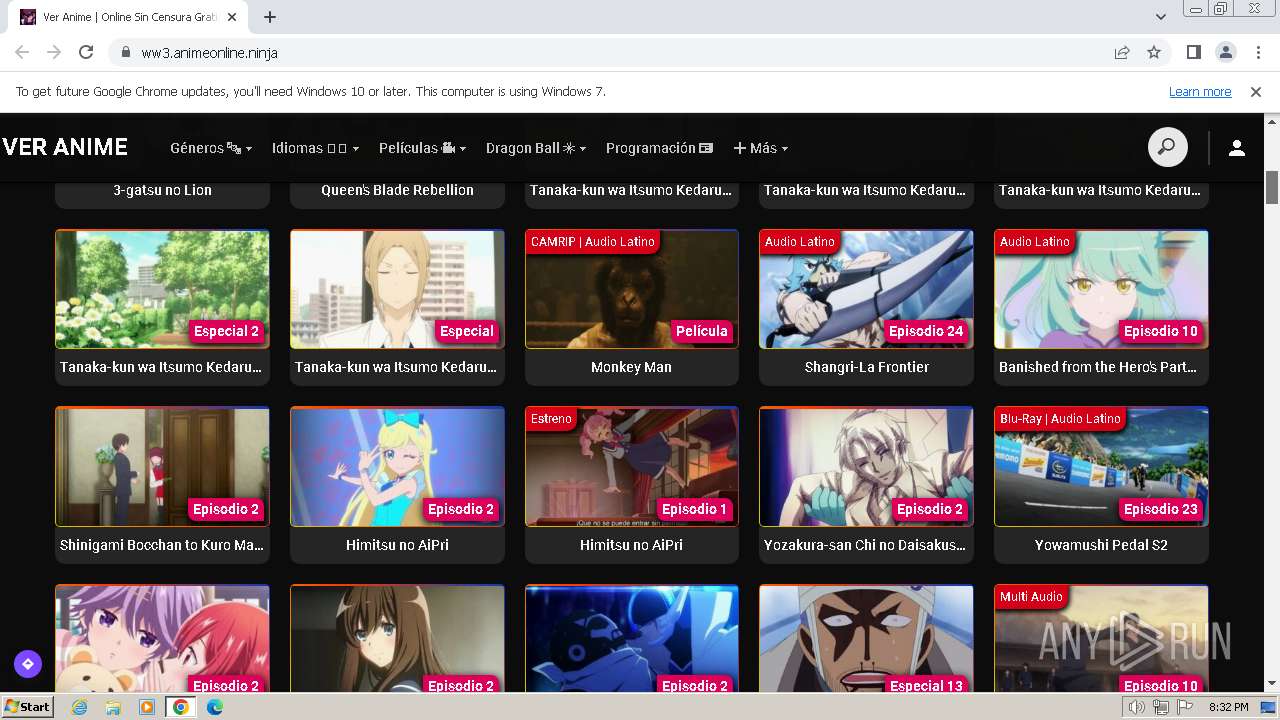Open Tanaka-kun Especial 2 thumbnail
Image resolution: width=1280 pixels, height=720 pixels.
point(162,289)
